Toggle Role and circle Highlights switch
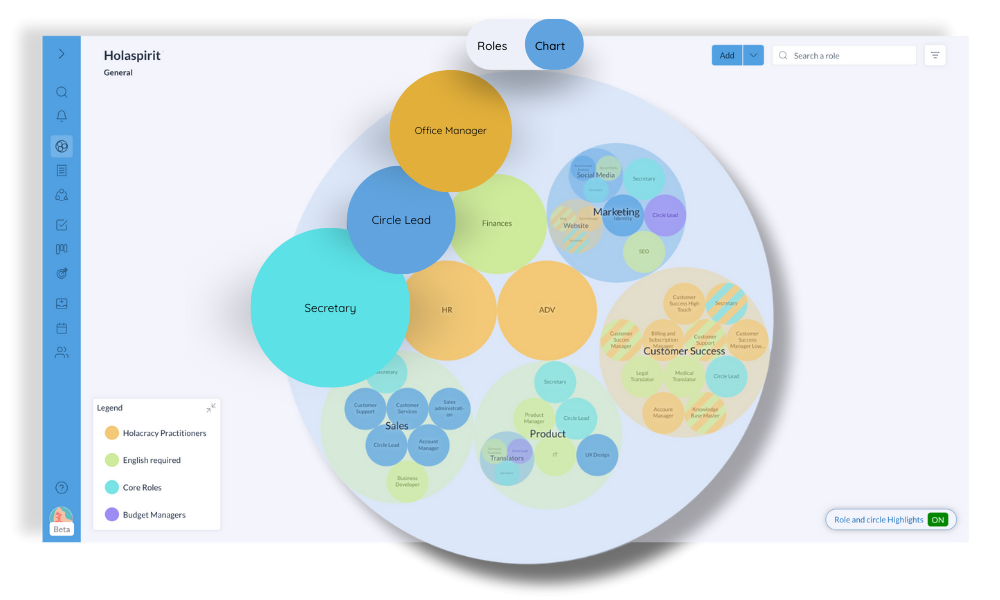The height and width of the screenshot is (600, 1000). point(938,520)
